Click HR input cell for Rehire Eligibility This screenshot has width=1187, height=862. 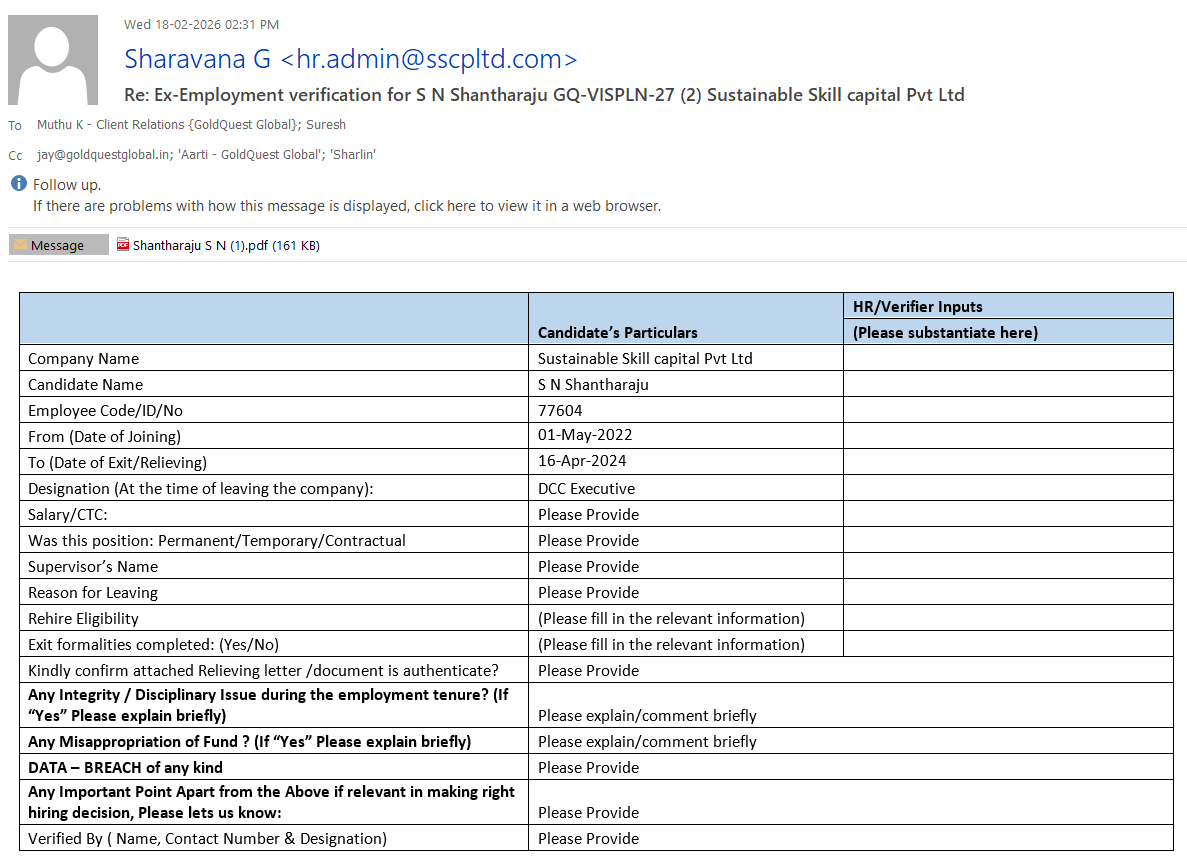[1008, 618]
